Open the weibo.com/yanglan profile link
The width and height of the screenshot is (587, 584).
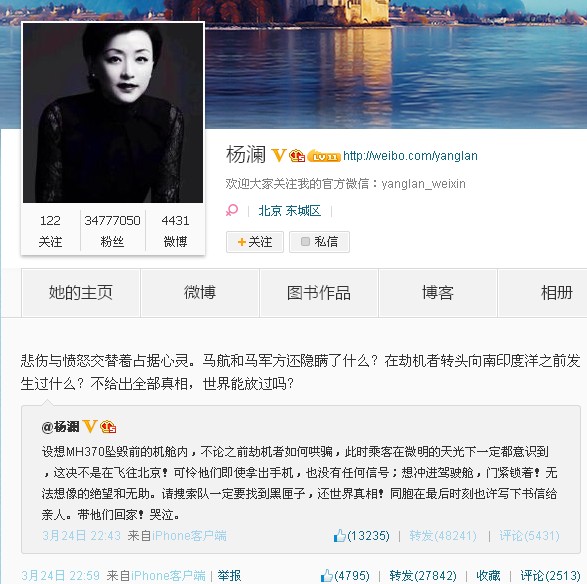click(x=410, y=155)
